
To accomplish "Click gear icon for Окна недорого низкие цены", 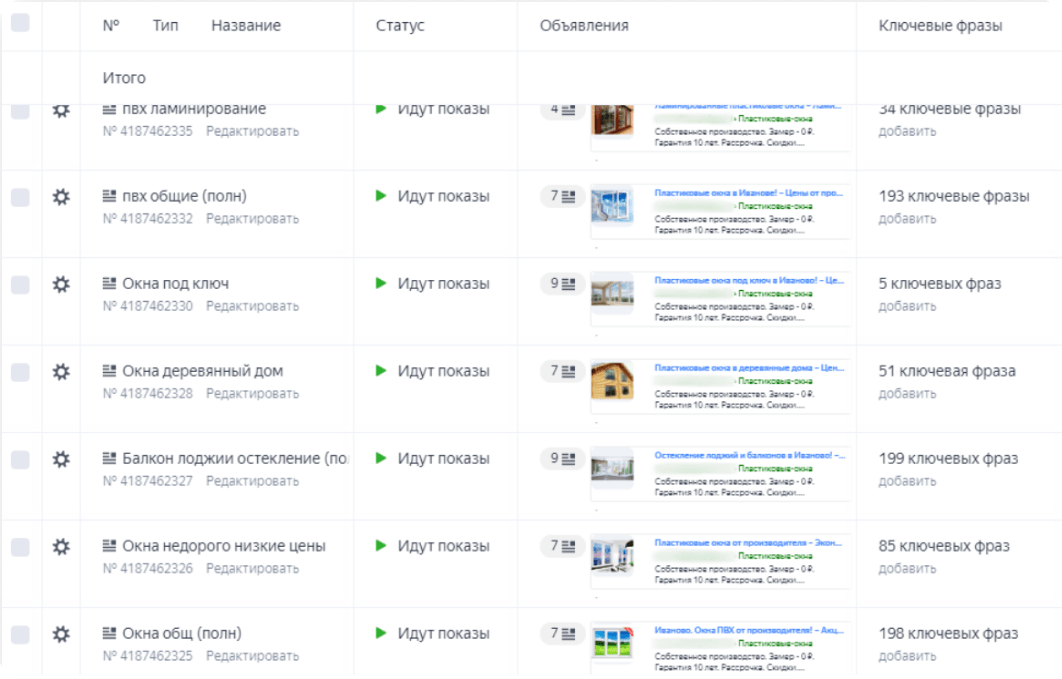I will (x=61, y=547).
